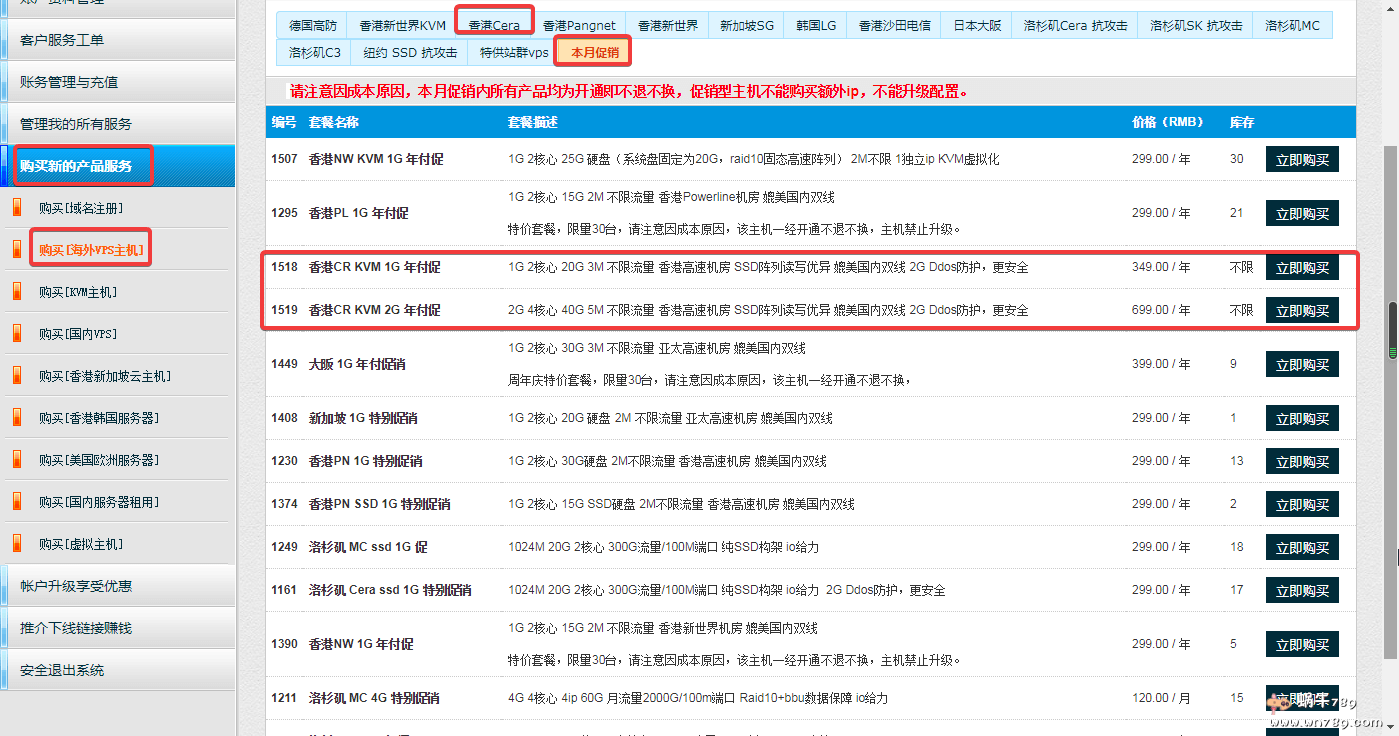This screenshot has width=1399, height=736.
Task: Open 客户服务工单 in the sidebar
Action: coord(118,40)
